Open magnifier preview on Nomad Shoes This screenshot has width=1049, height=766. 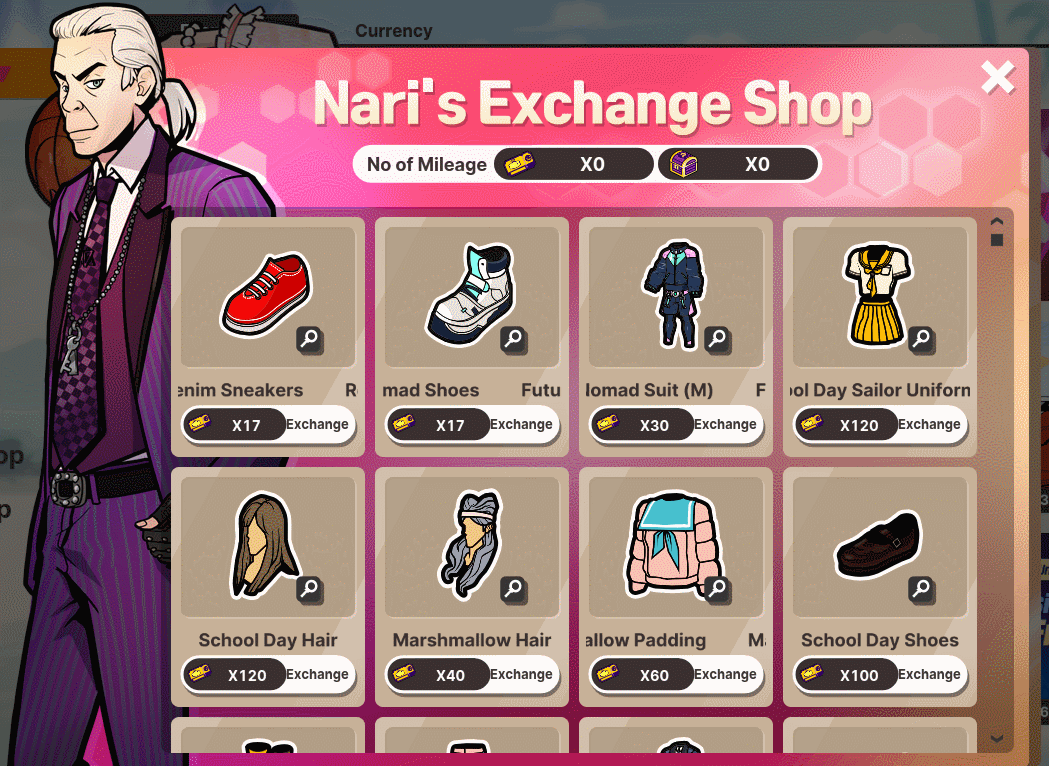(514, 339)
